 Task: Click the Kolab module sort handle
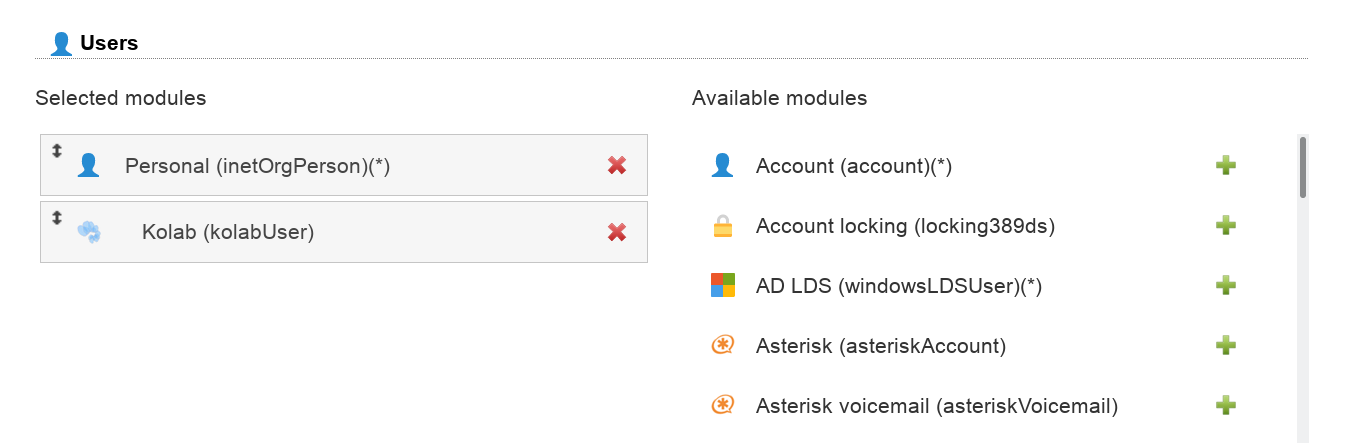tap(57, 217)
